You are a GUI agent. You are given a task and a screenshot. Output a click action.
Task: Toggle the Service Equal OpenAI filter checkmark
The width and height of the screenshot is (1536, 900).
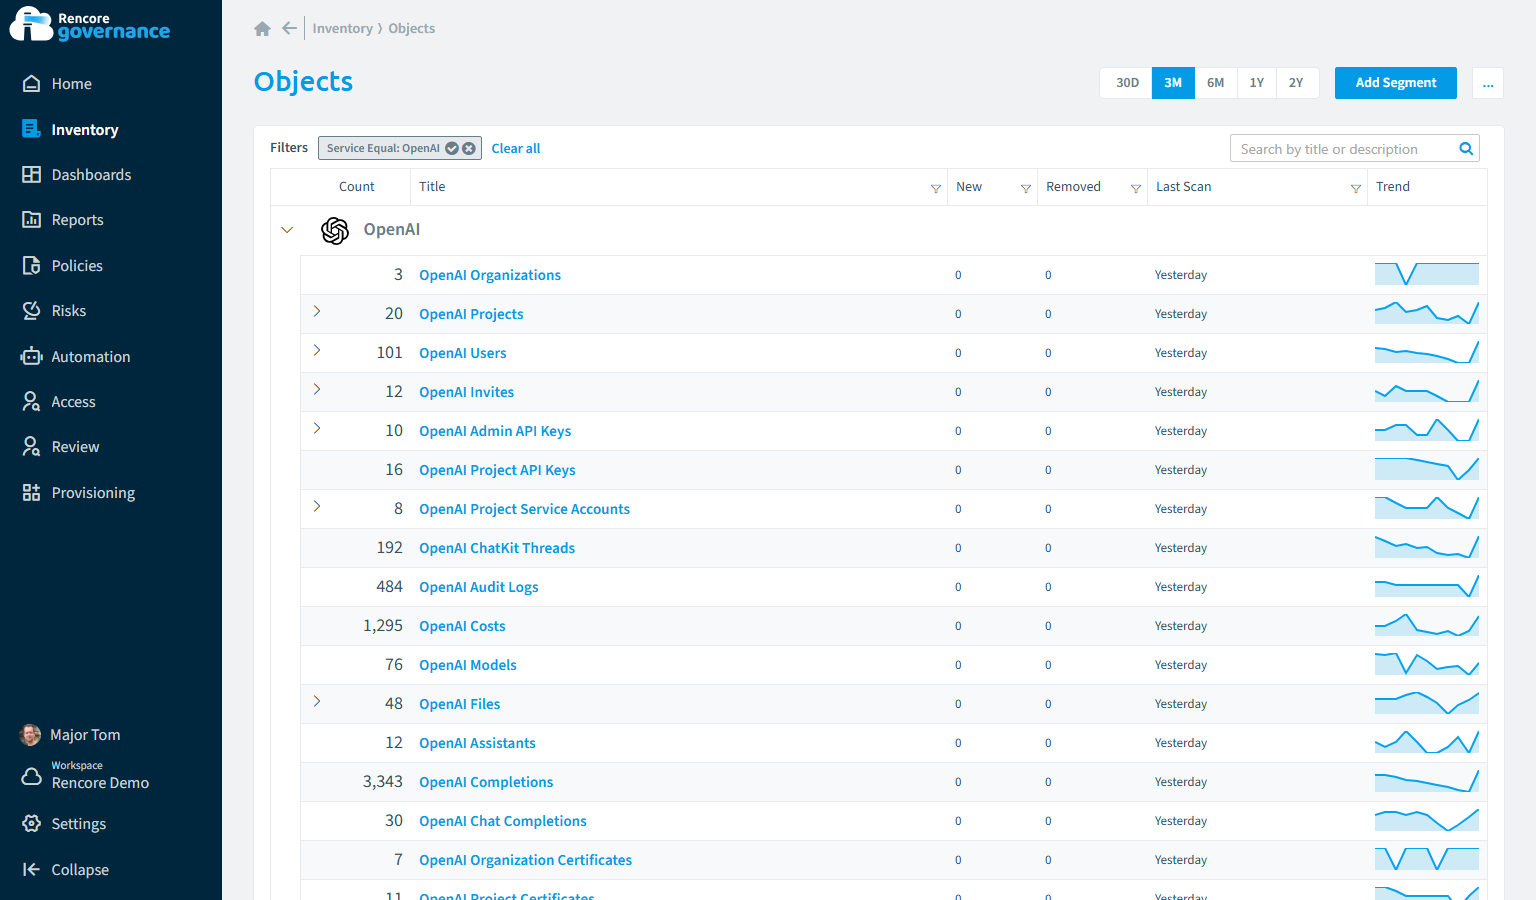tap(452, 148)
